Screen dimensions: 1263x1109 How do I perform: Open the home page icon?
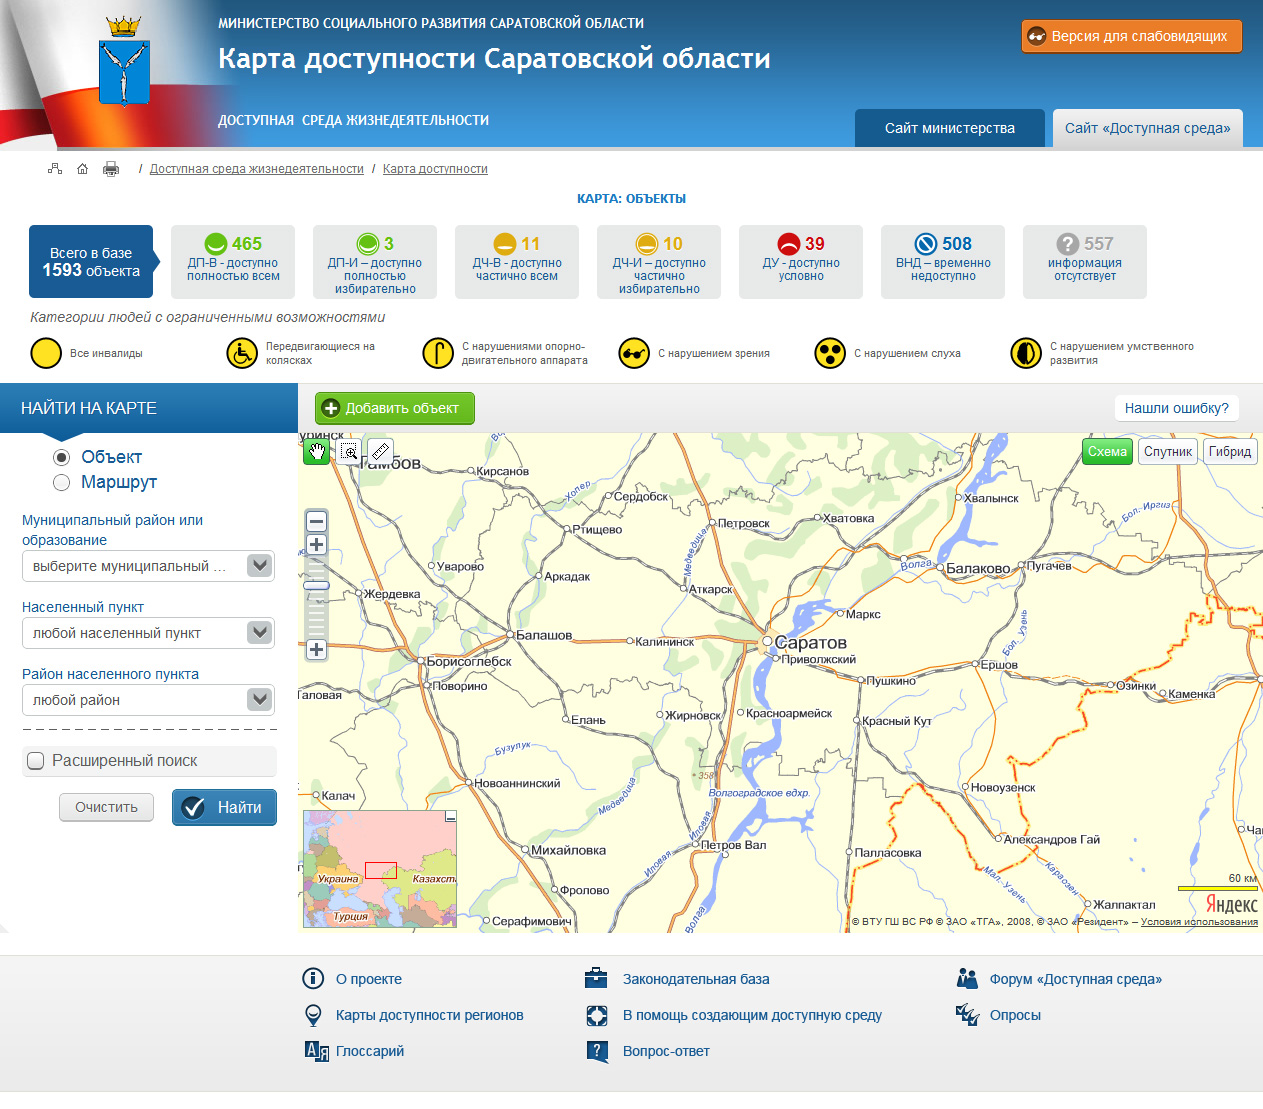(83, 169)
